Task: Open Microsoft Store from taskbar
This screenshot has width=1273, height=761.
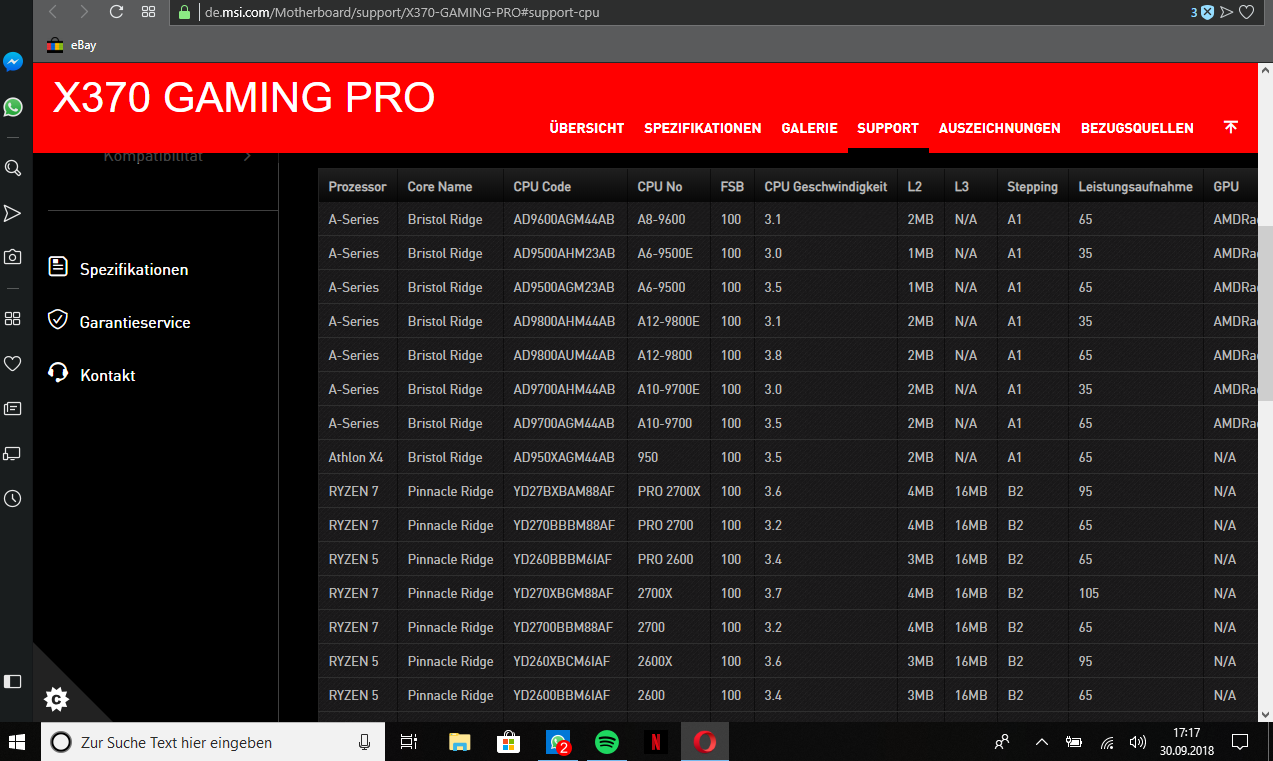Action: click(509, 742)
